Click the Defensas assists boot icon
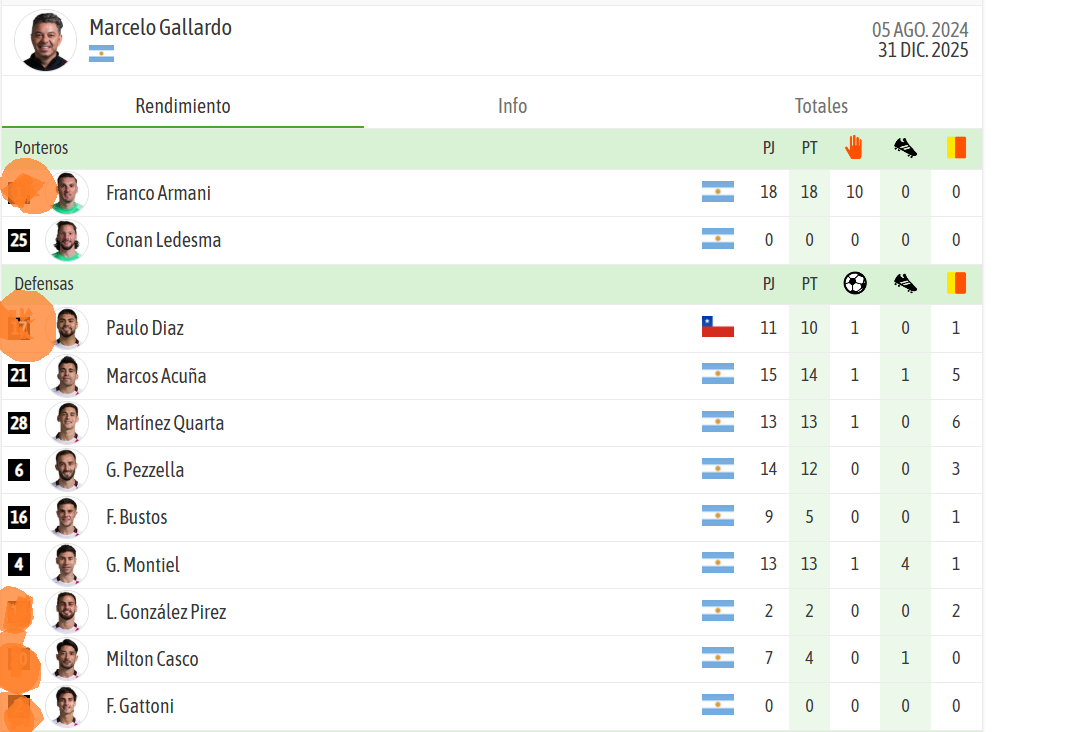The width and height of the screenshot is (1086, 732). point(905,283)
